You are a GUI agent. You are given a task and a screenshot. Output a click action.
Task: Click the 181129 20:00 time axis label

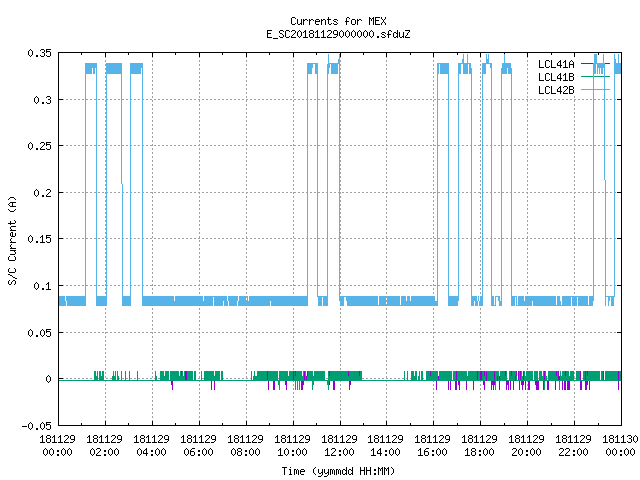(526, 446)
